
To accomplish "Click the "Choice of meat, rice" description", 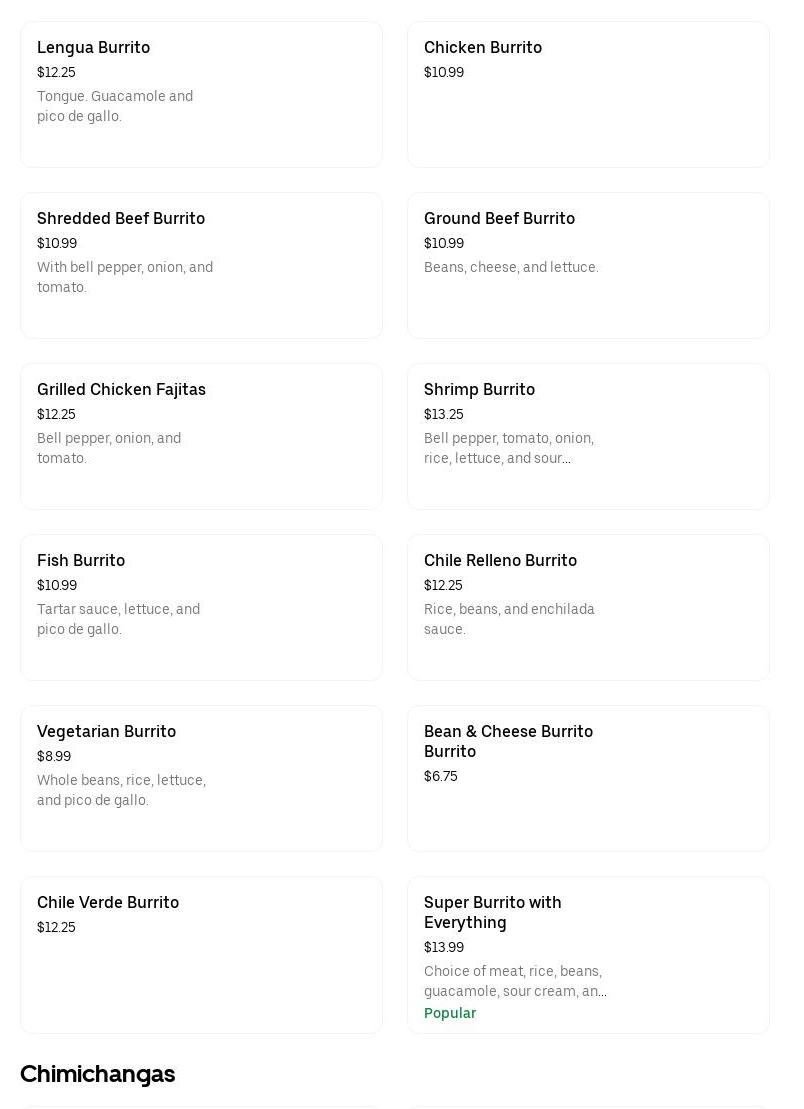I will pos(515,981).
